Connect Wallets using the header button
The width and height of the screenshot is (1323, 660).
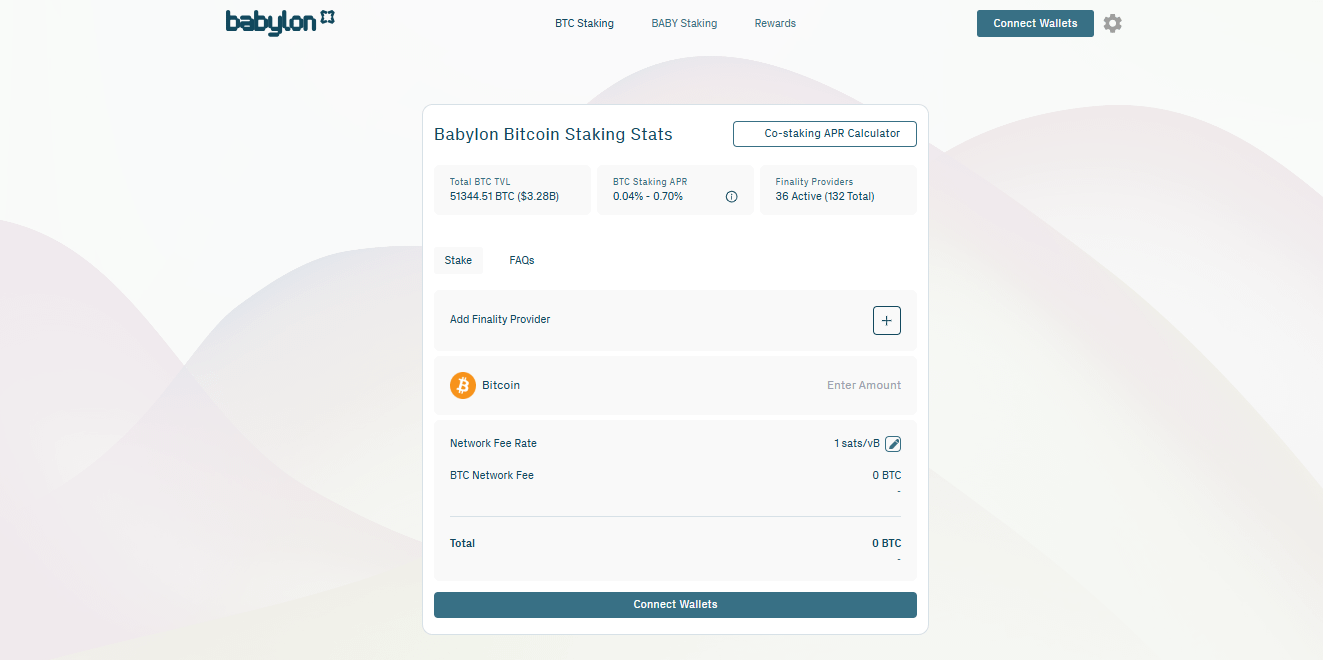(1035, 23)
